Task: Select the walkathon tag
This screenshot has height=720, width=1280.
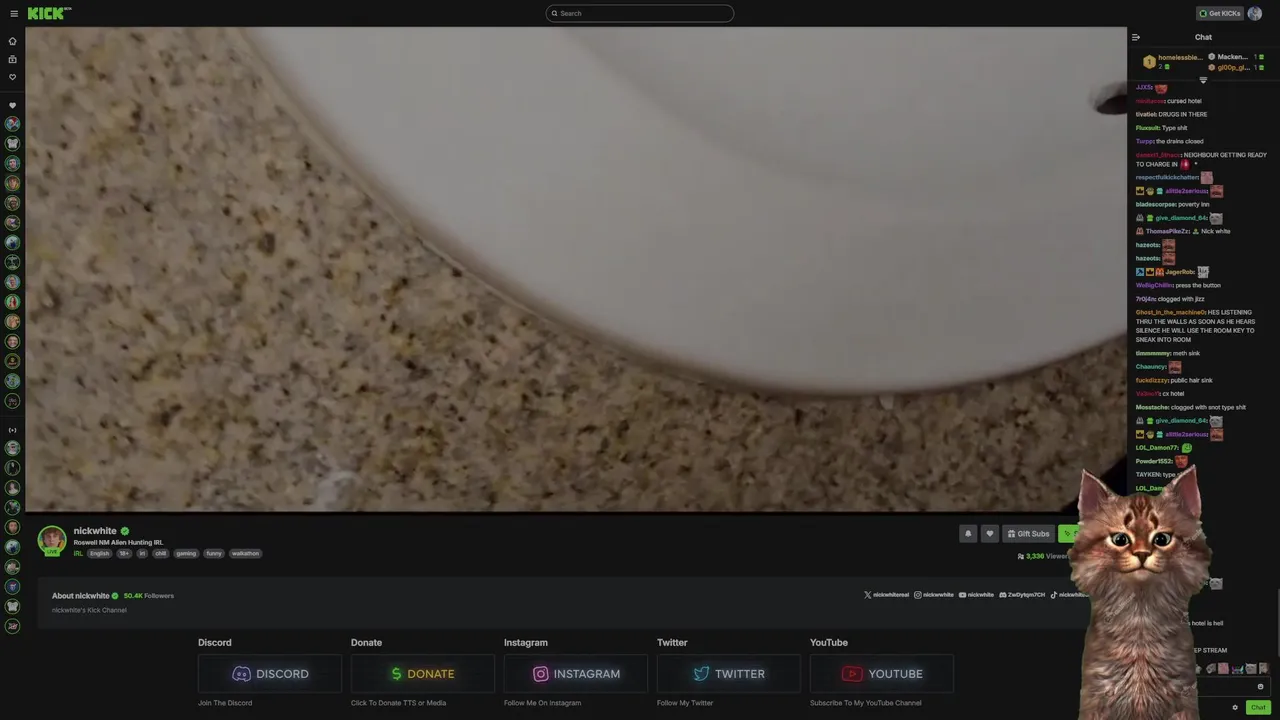Action: coord(245,553)
